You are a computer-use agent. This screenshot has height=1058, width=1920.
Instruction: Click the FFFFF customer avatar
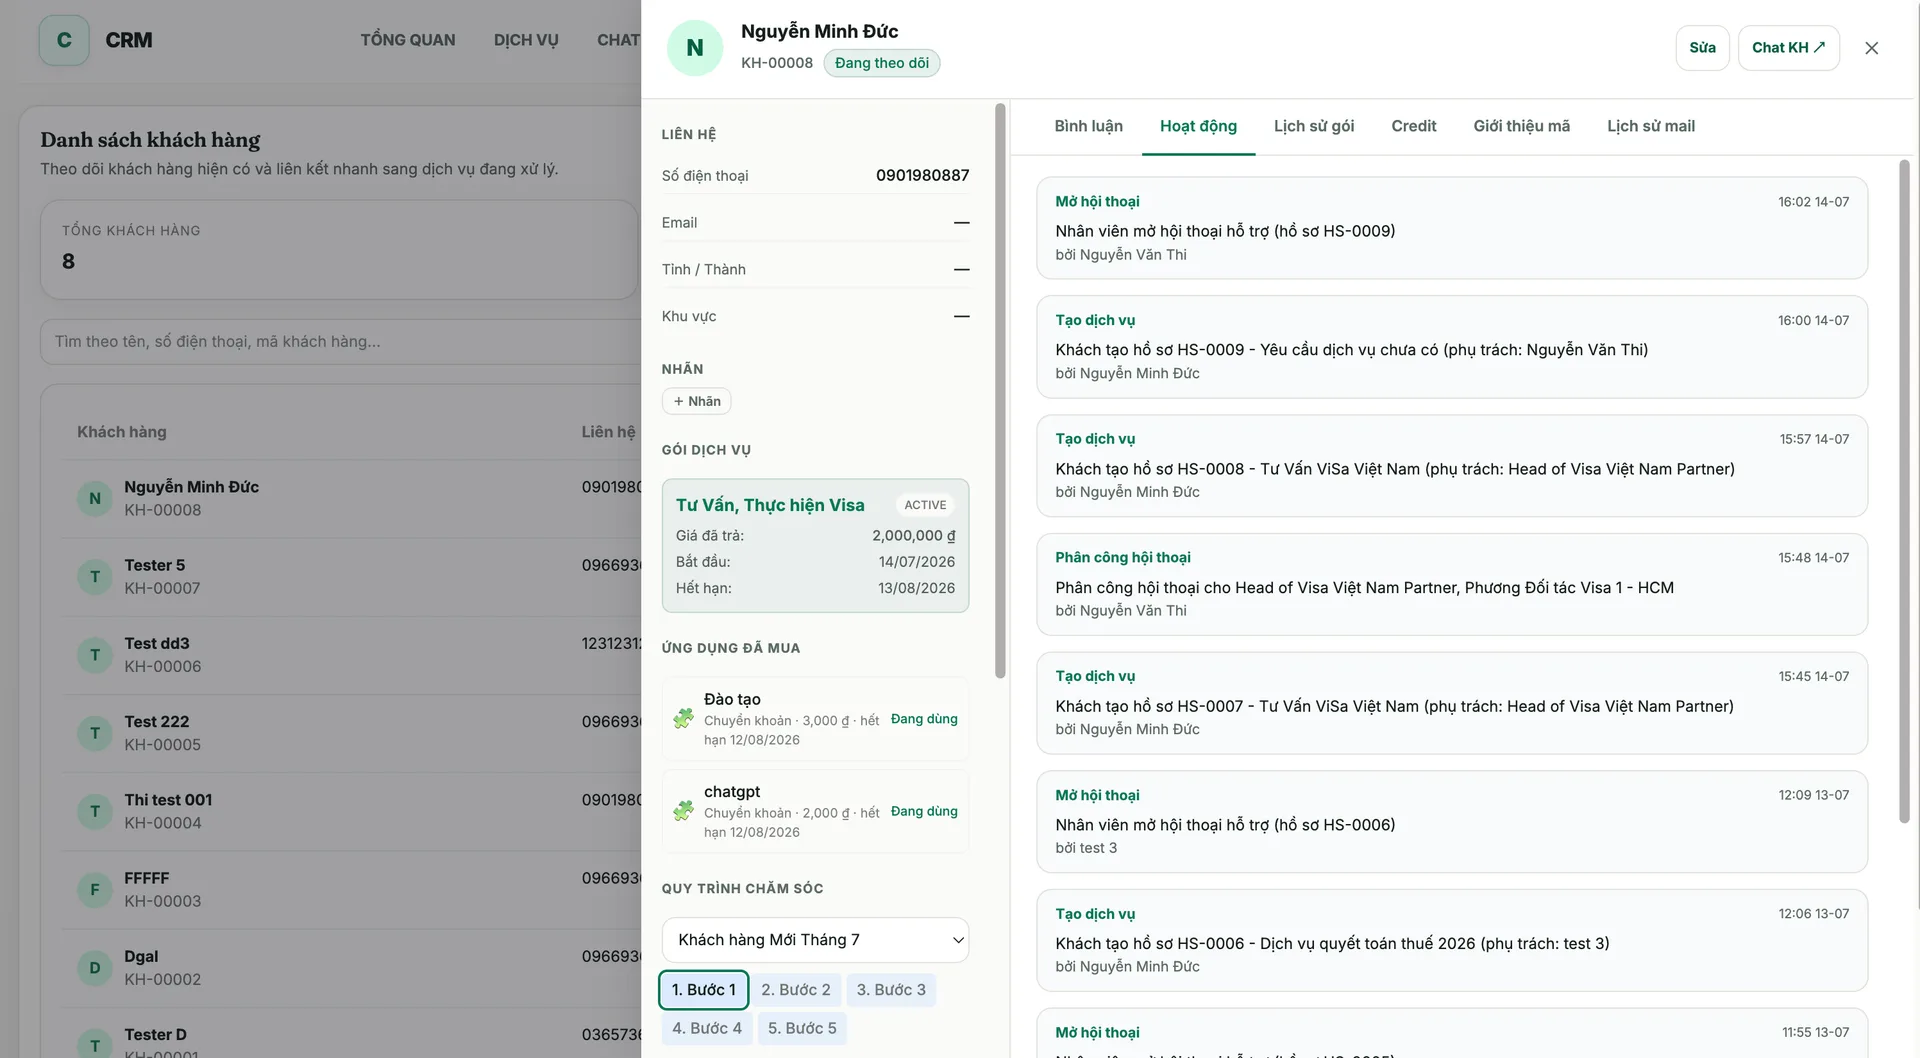(95, 889)
